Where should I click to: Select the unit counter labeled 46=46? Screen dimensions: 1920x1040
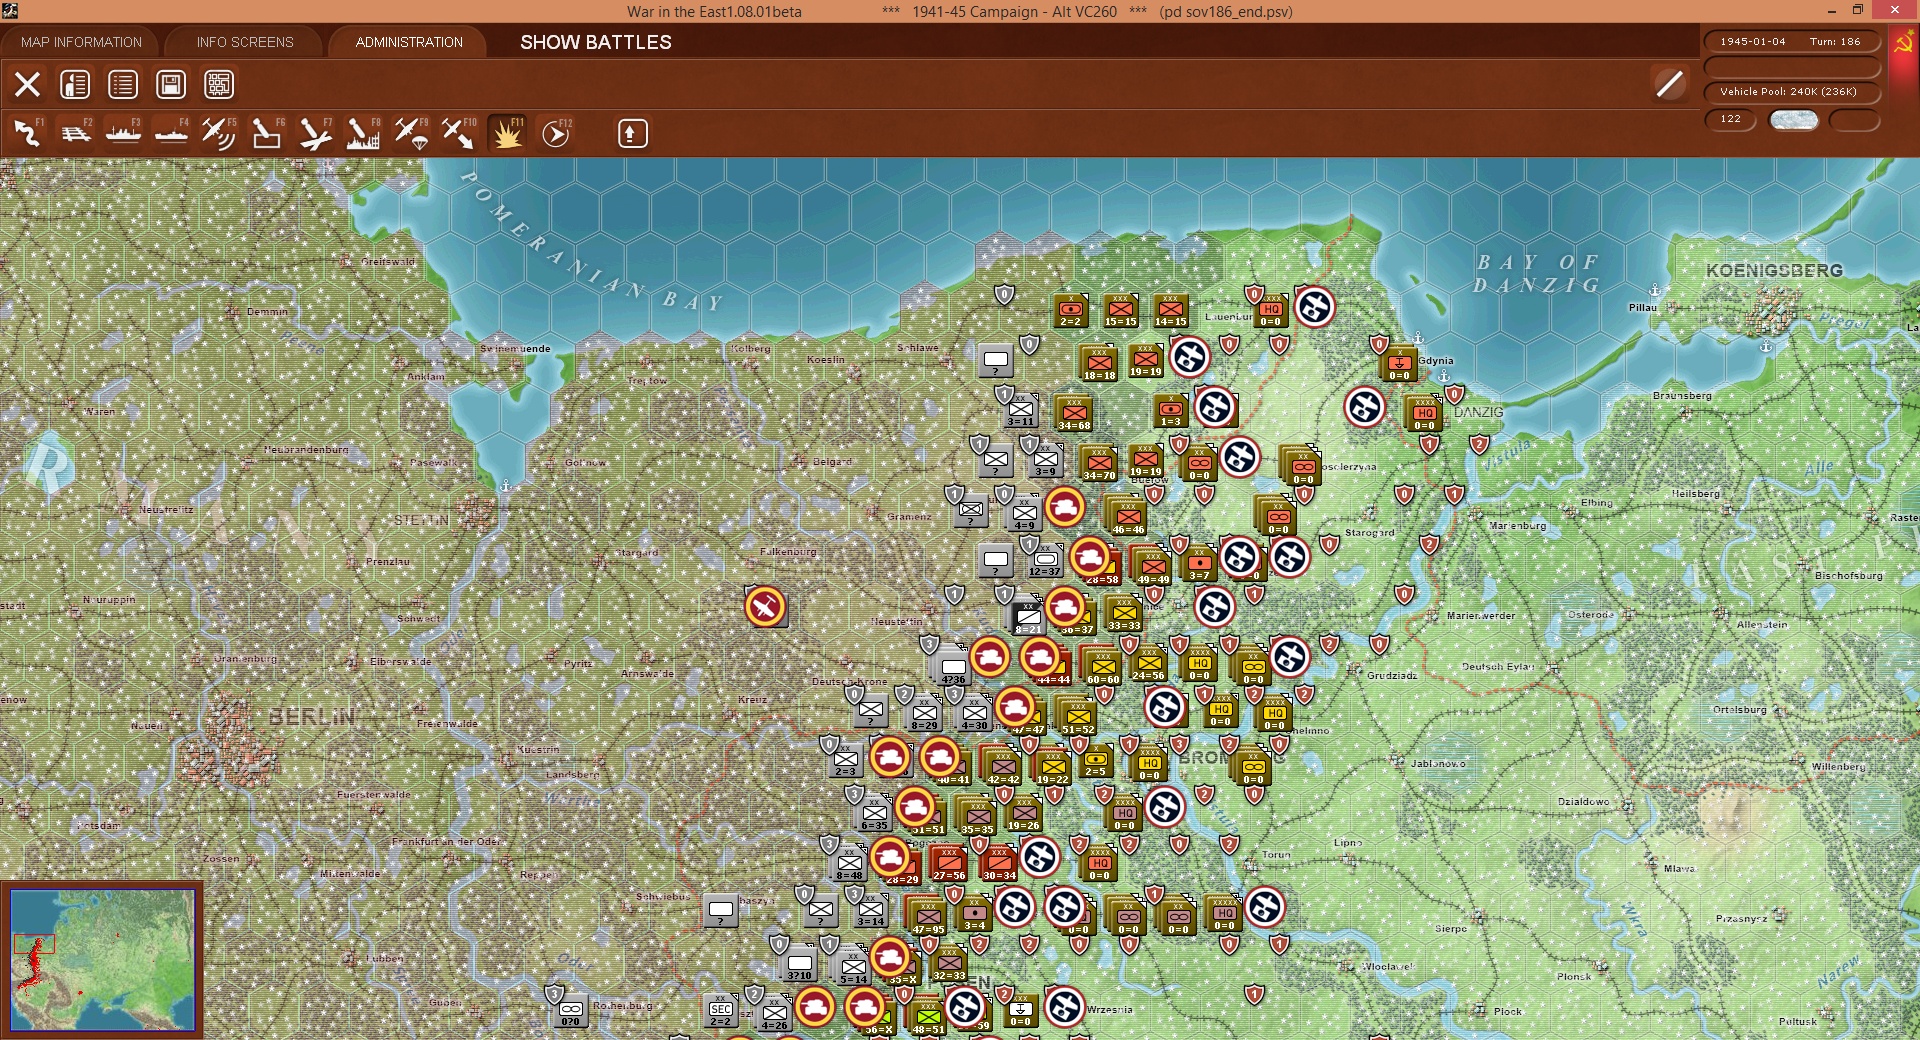(x=1128, y=517)
